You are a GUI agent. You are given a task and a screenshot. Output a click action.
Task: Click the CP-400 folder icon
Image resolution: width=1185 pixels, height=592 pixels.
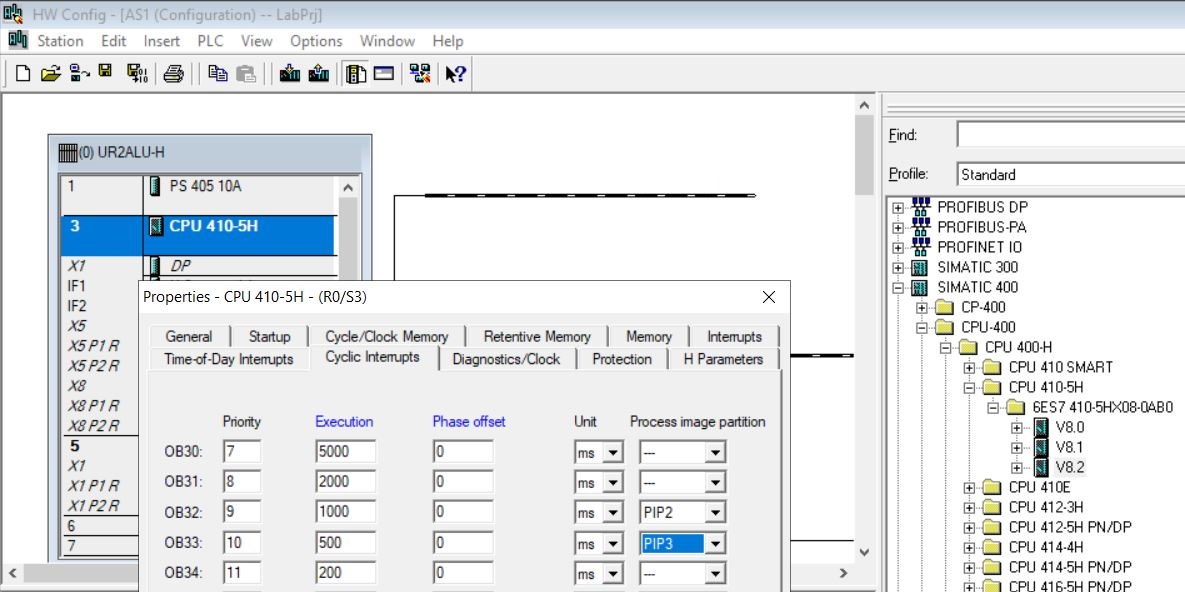[x=944, y=307]
